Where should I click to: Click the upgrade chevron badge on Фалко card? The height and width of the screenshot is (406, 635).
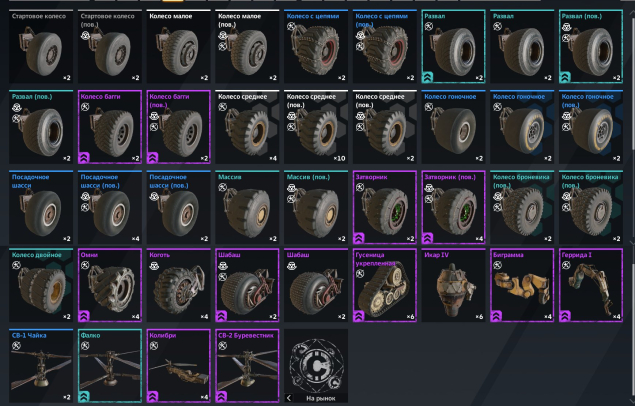pos(84,397)
